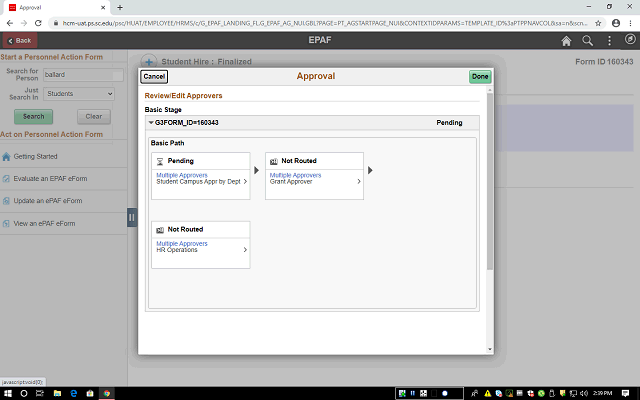Click the arrow after the Grant Approver card
Viewport: 640px width, 400px height.
point(370,170)
